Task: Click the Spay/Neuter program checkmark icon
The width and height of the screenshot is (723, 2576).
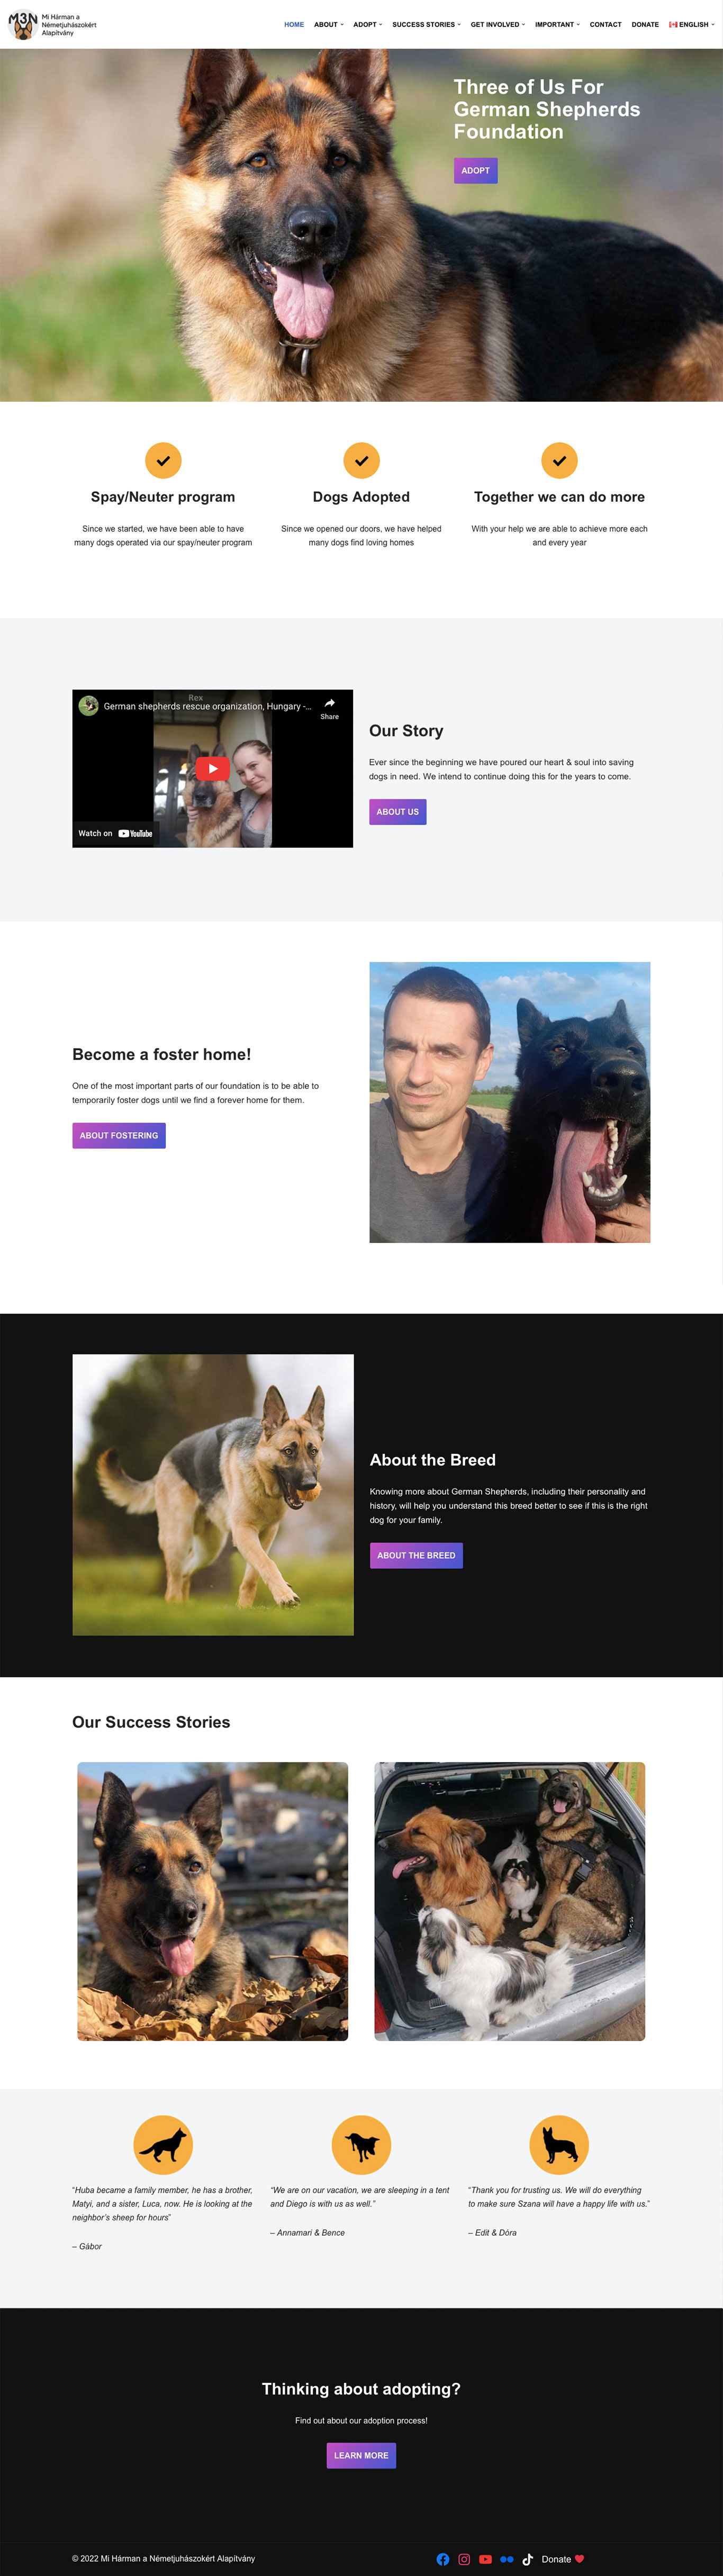Action: 163,460
